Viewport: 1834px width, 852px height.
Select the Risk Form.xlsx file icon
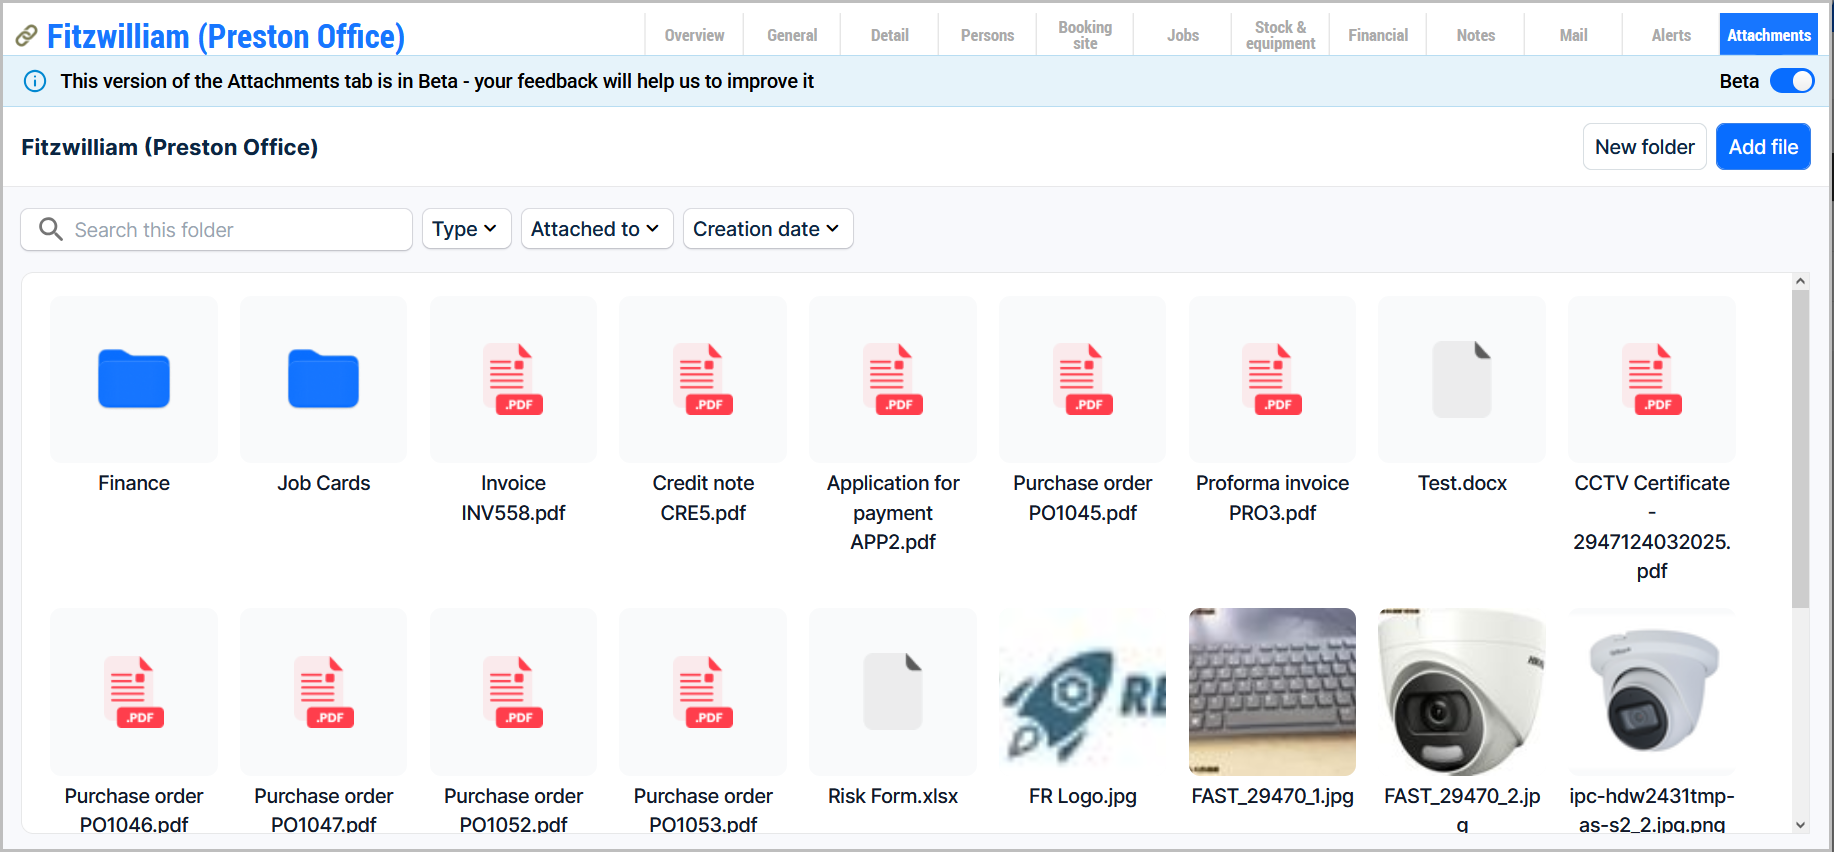pos(892,691)
